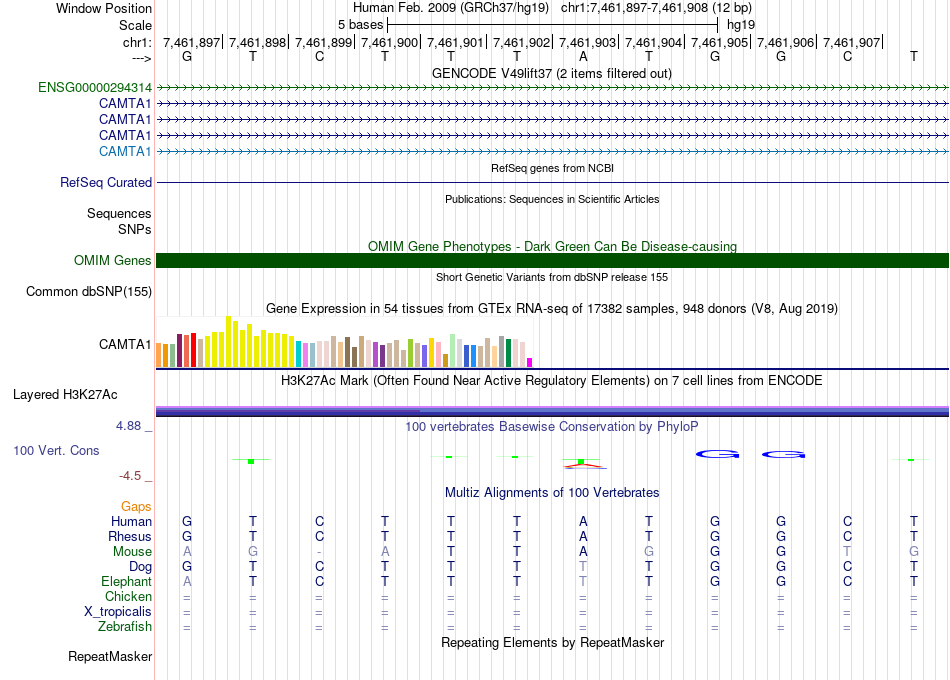Open the 100 Vert. Cons track label
950x680 pixels.
[x=56, y=450]
